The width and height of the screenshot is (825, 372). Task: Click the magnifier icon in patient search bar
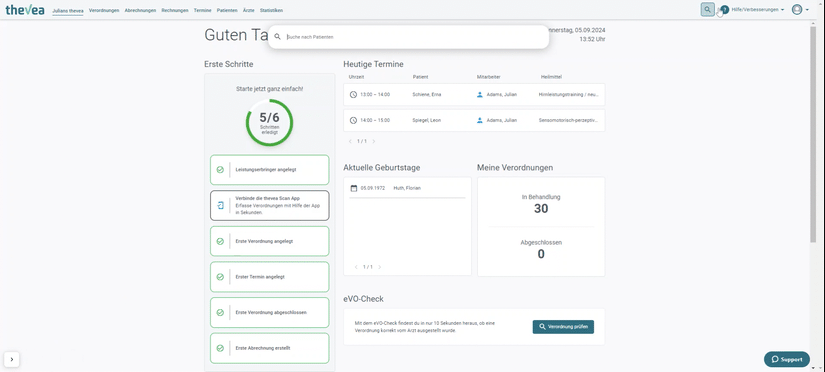click(277, 37)
